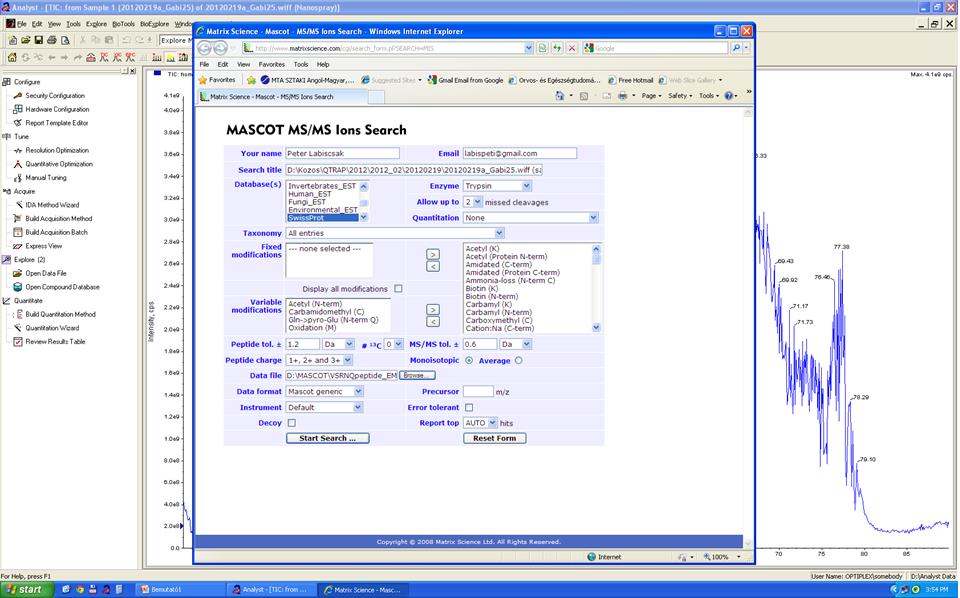Click the Express View icon
The image size is (960, 598).
point(18,246)
